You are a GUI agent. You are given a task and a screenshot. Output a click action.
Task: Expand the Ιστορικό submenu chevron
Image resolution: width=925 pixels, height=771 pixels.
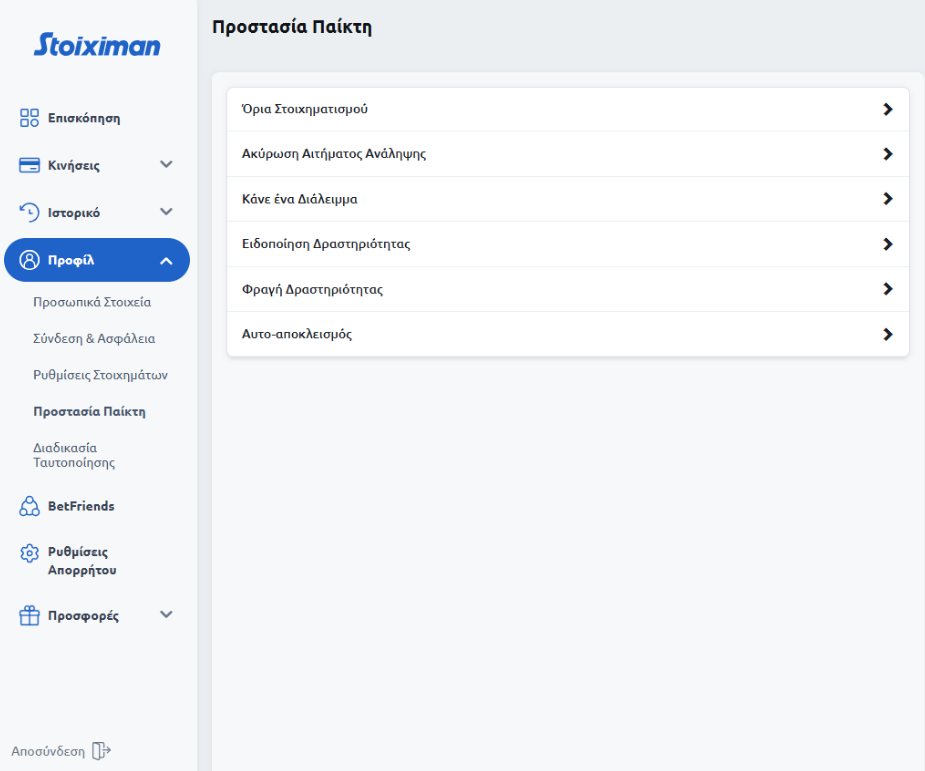click(166, 212)
